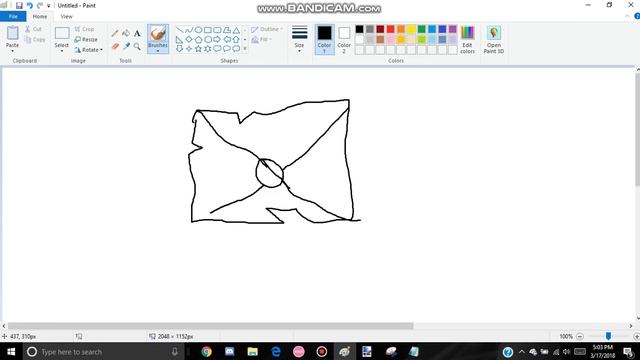This screenshot has width=640, height=360.
Task: Choose the Five-point star shape
Action: 198,49
